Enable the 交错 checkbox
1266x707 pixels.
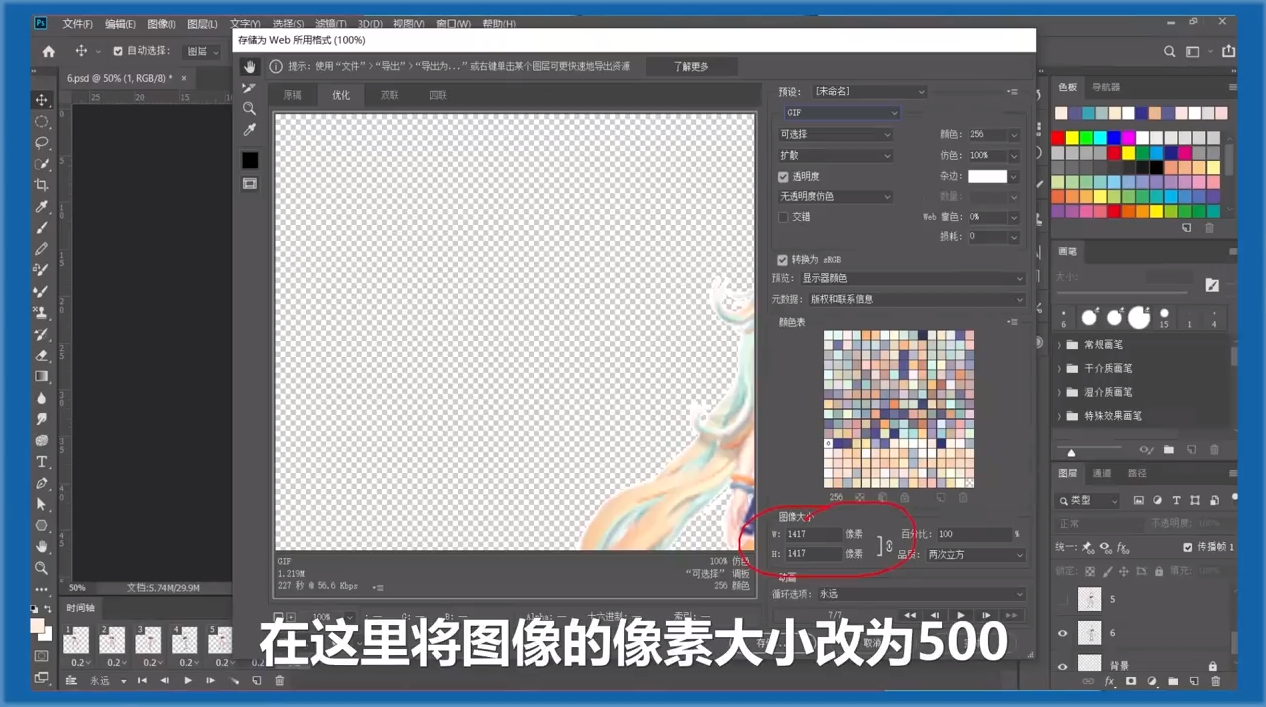pyautogui.click(x=783, y=217)
